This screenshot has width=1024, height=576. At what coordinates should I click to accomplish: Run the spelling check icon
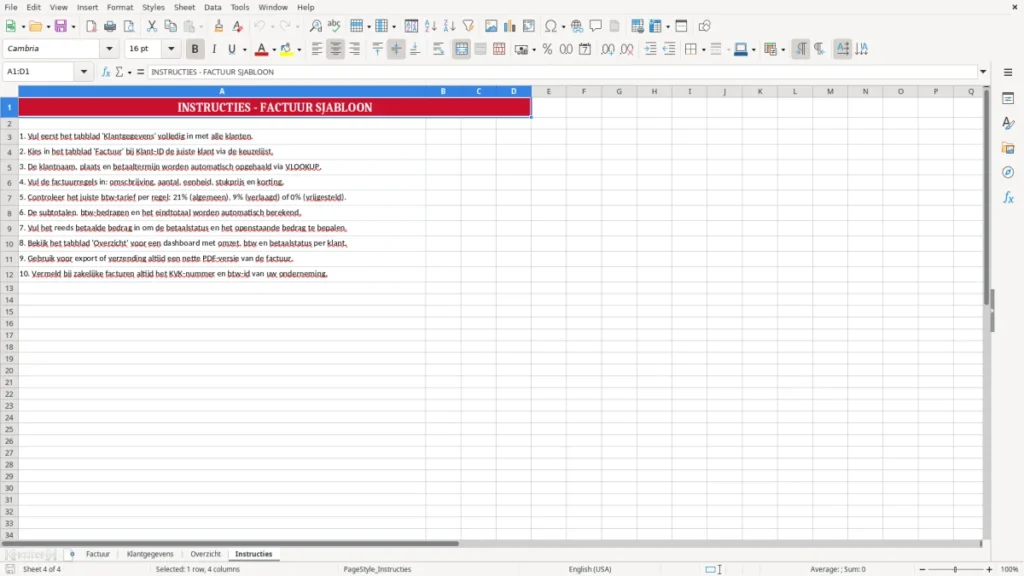[334, 26]
